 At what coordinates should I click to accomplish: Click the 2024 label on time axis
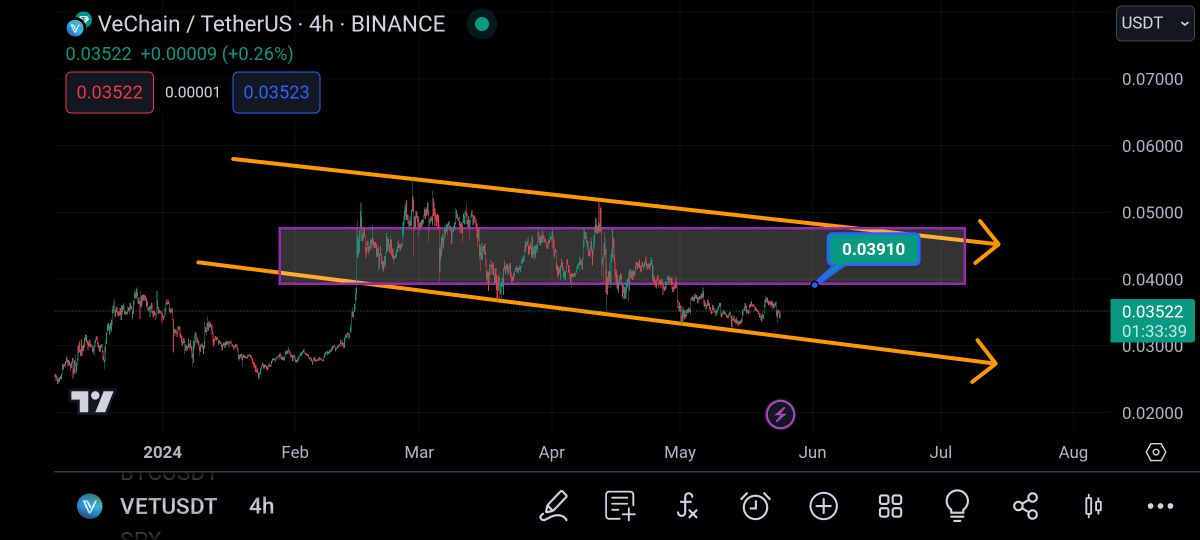(163, 452)
